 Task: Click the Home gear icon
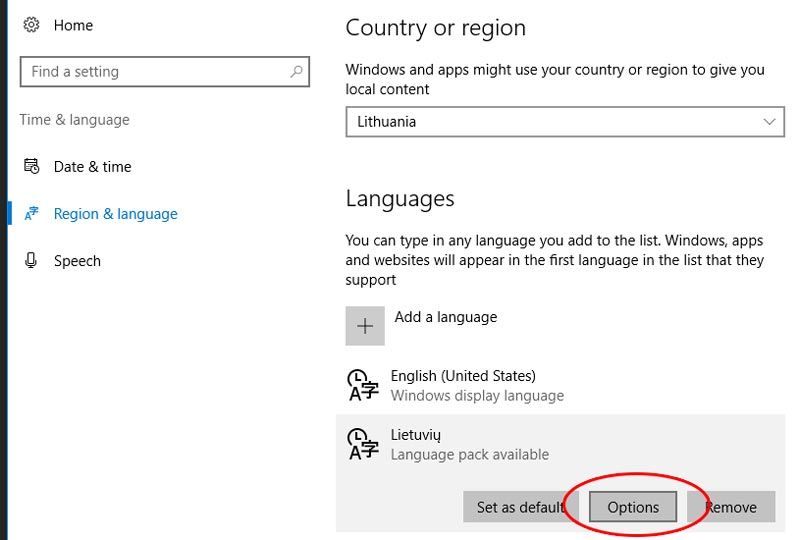click(x=31, y=24)
